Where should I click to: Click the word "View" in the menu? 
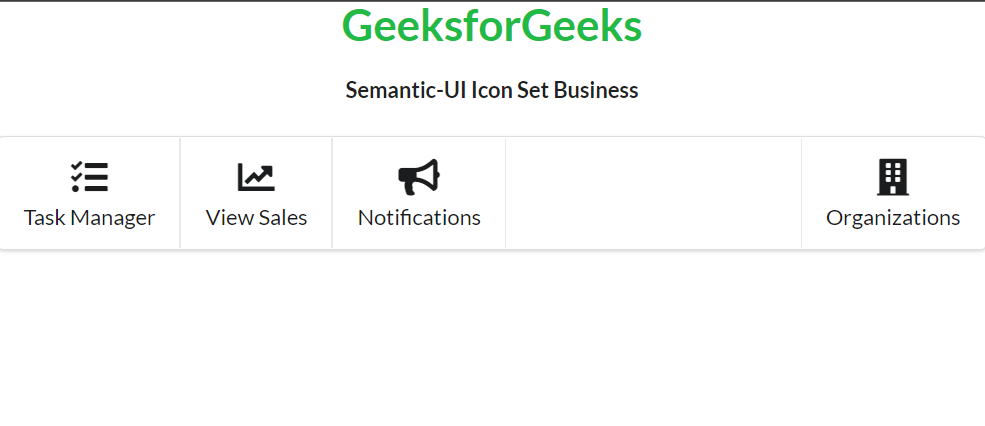point(228,218)
